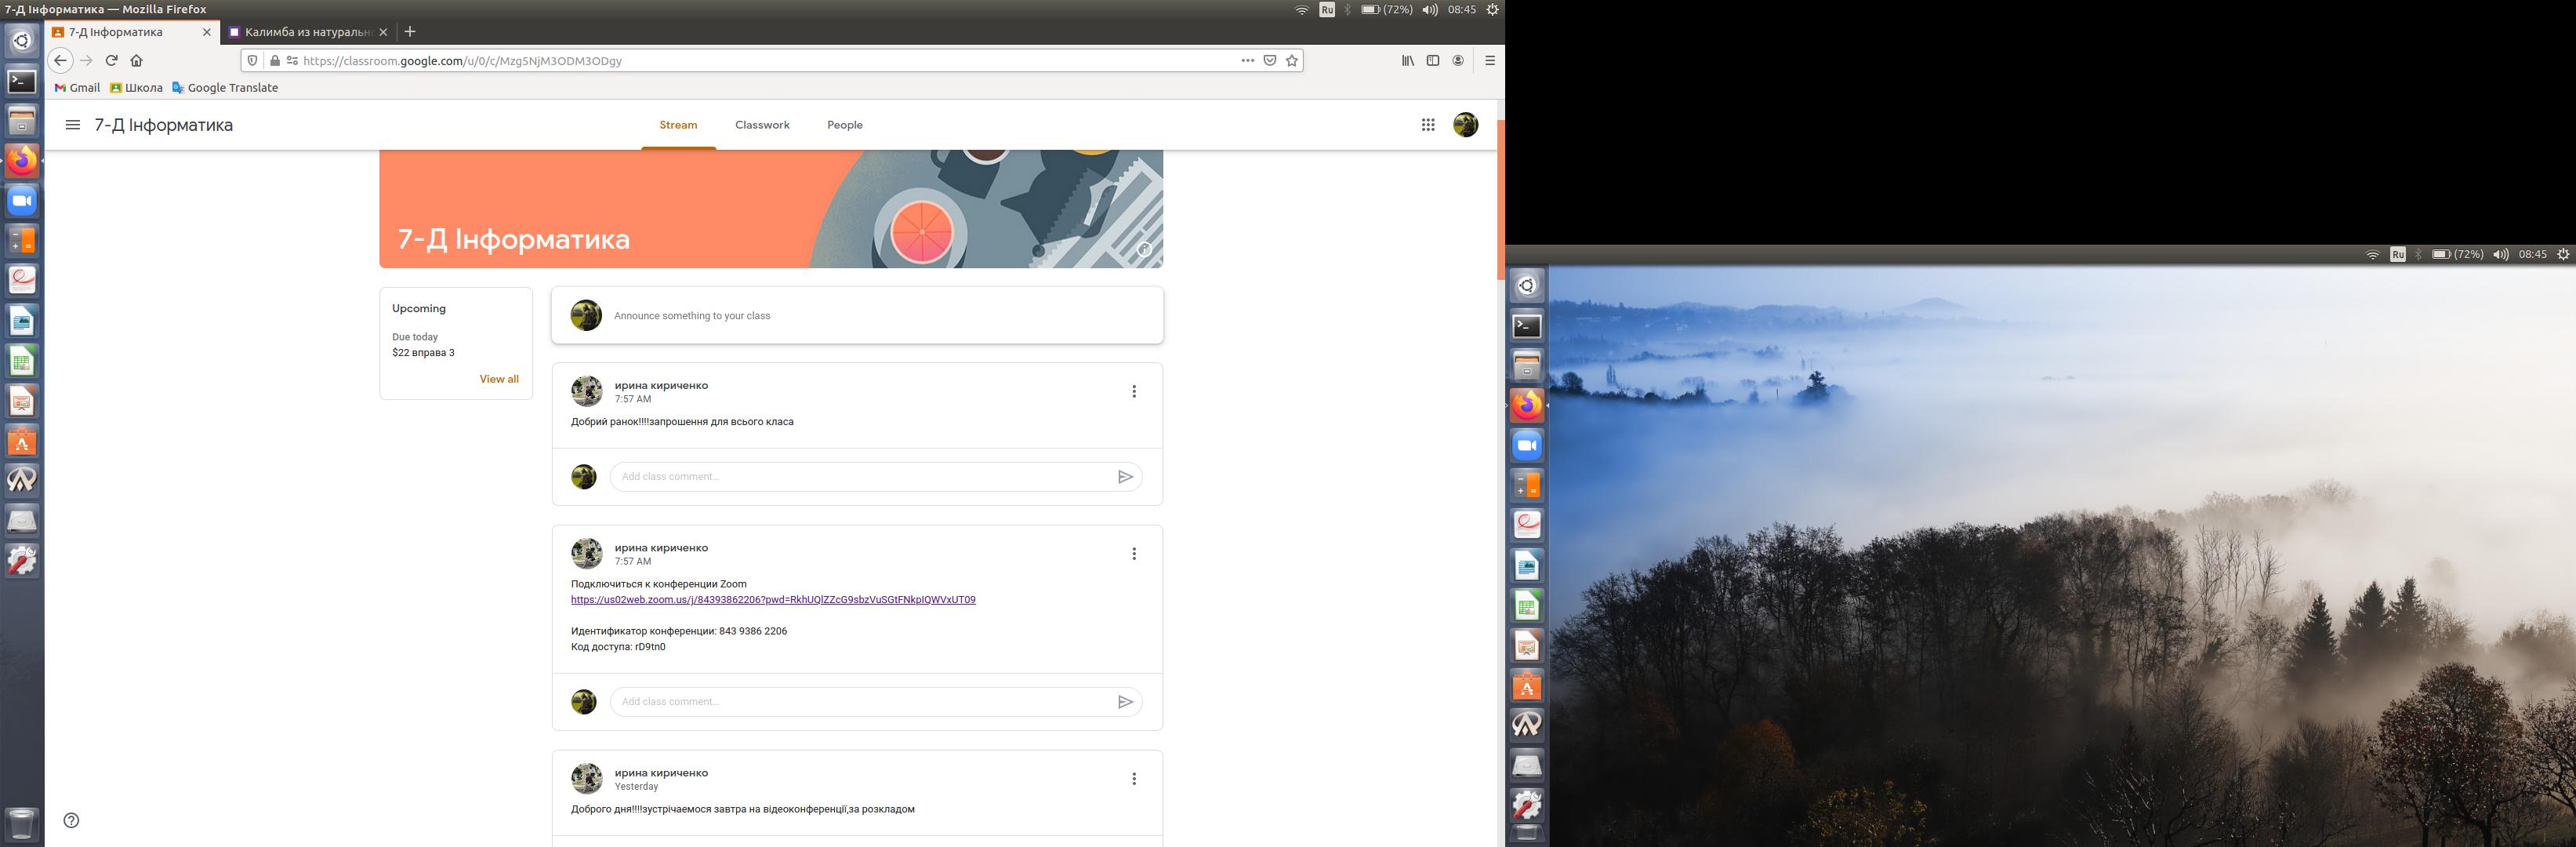
Task: Open volume indicator in system tray
Action: (x=1430, y=10)
